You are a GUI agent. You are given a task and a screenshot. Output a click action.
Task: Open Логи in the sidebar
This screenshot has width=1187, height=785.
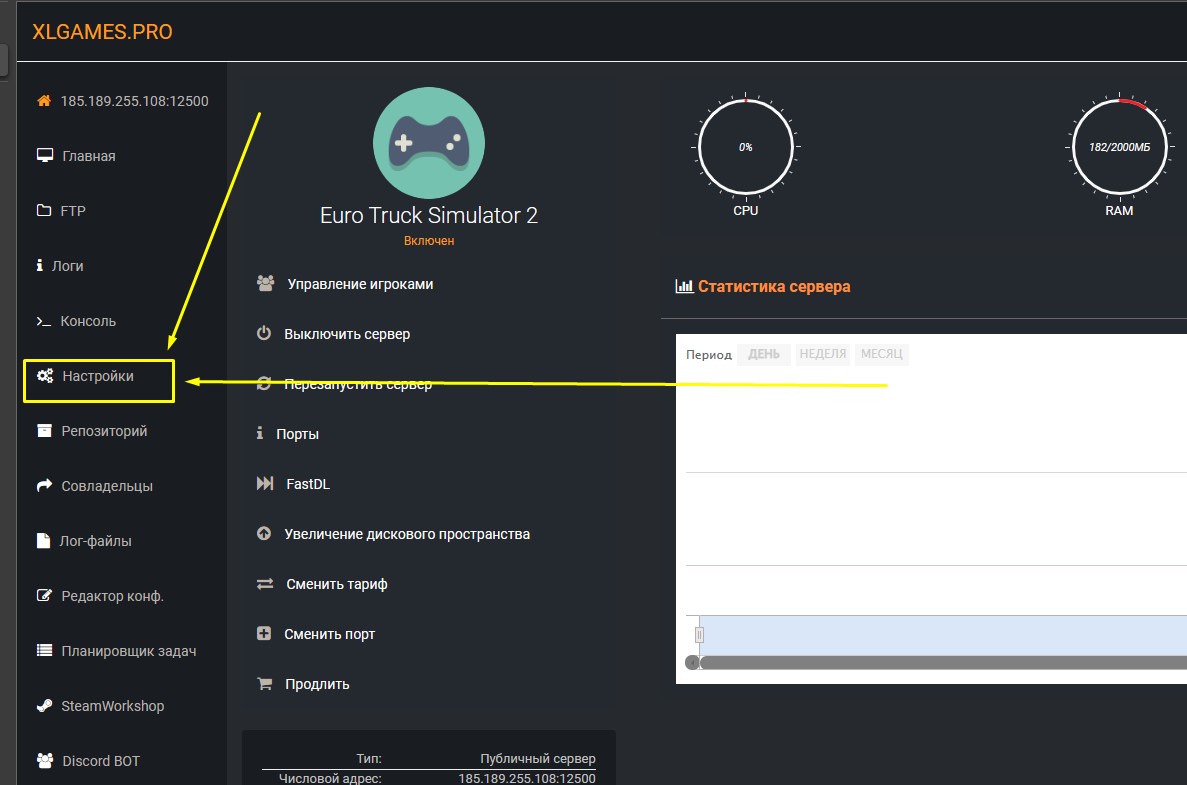67,266
